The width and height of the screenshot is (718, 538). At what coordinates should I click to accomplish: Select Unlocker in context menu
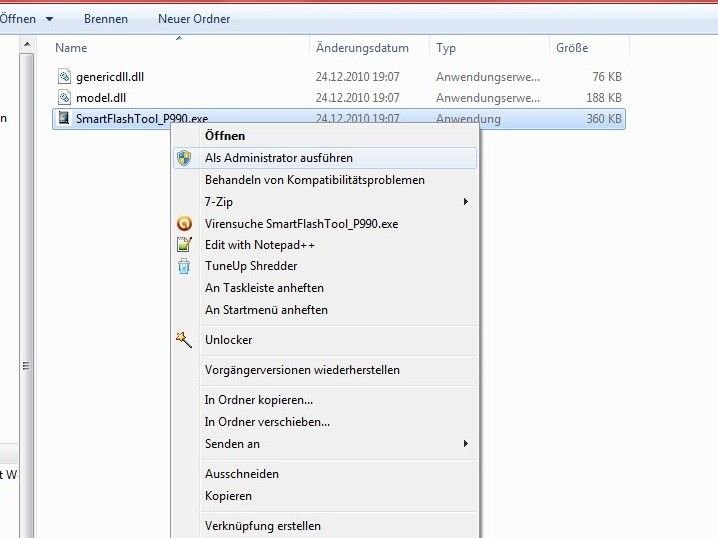coord(325,340)
